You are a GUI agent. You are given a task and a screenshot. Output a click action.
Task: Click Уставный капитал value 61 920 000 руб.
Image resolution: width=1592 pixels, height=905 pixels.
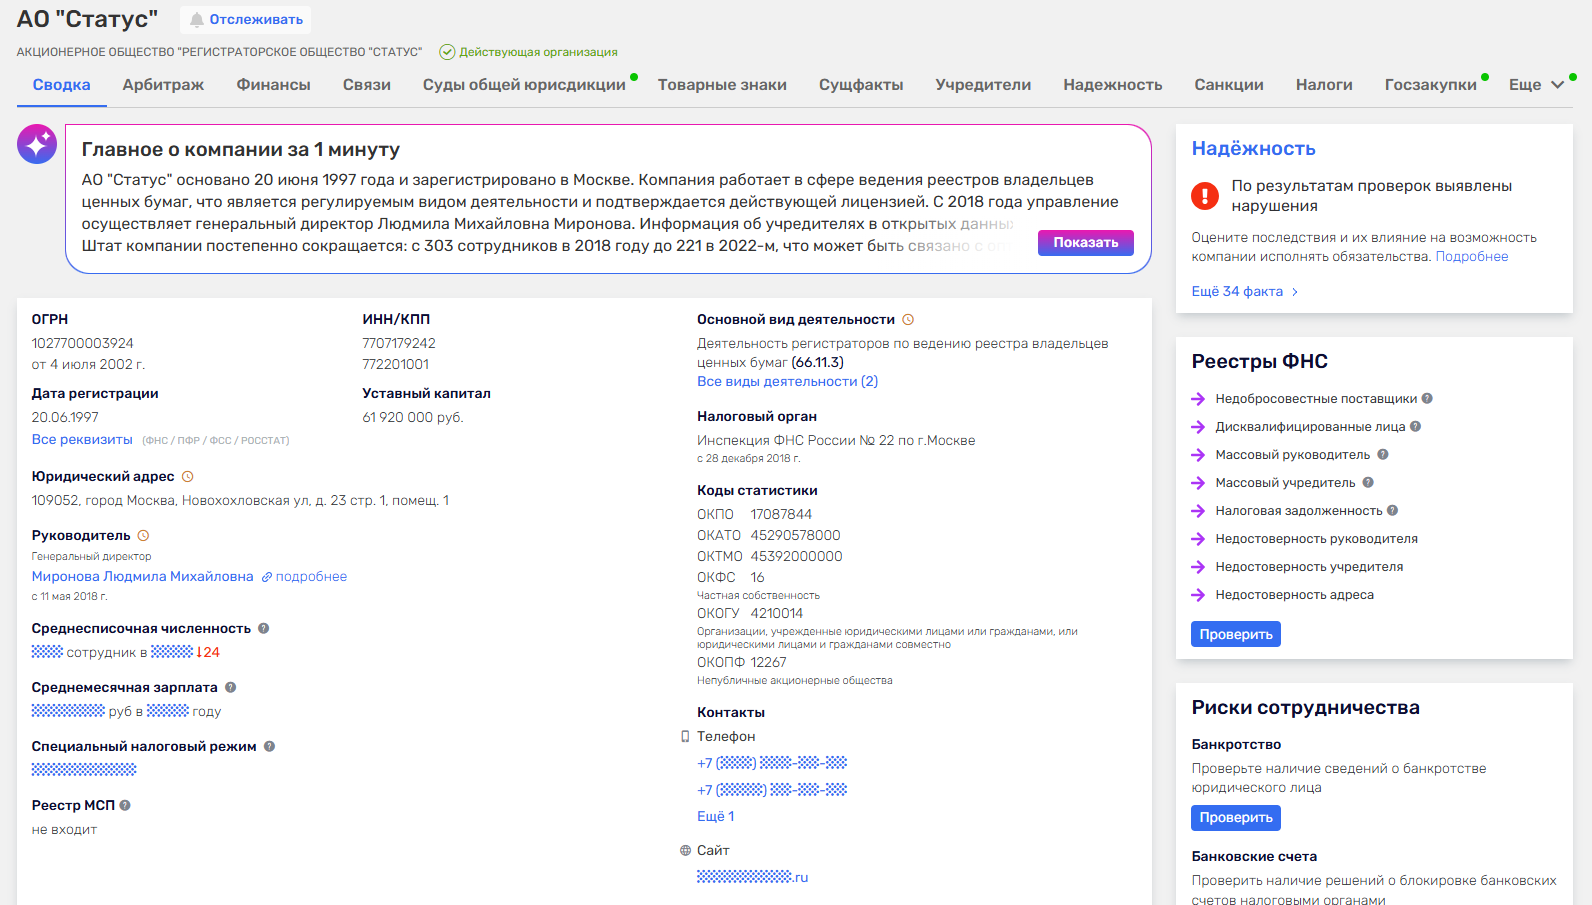point(413,418)
